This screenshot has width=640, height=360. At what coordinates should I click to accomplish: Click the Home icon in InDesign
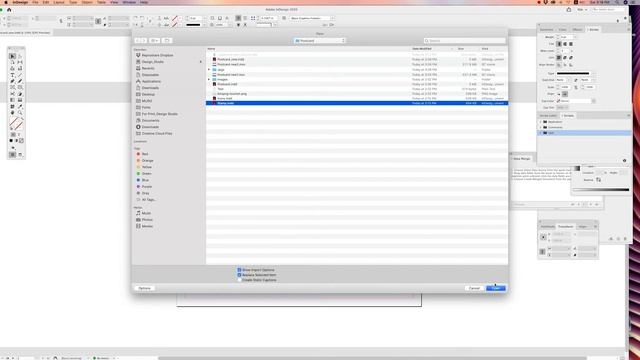[9, 10]
